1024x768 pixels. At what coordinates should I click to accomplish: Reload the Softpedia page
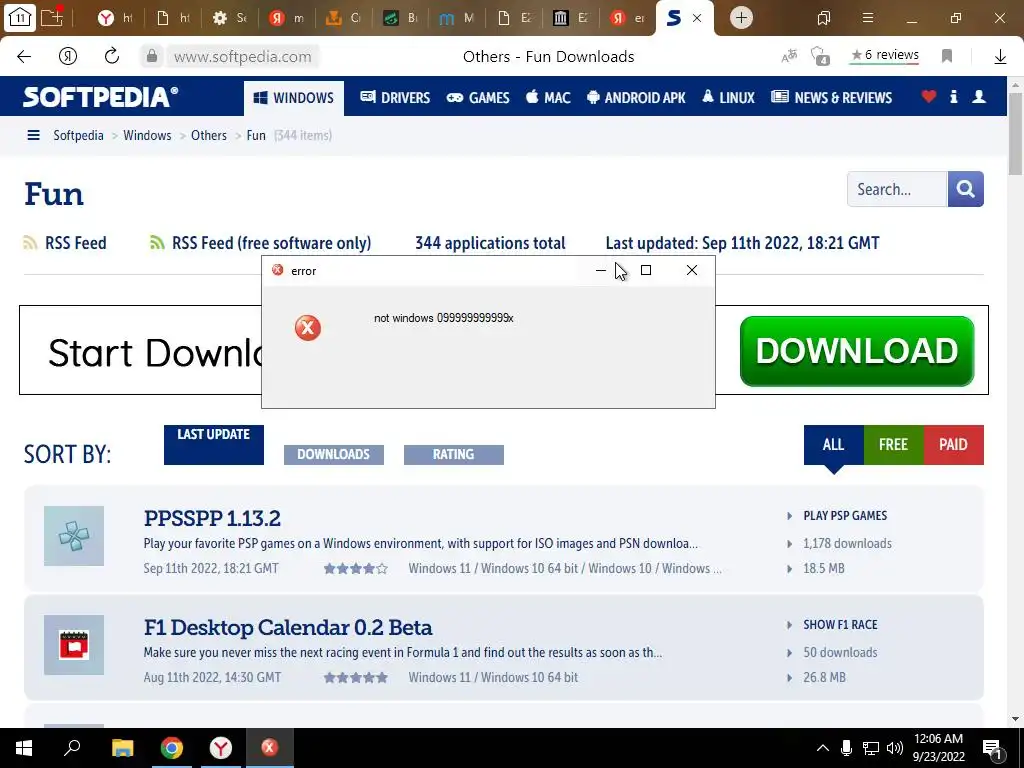point(112,56)
